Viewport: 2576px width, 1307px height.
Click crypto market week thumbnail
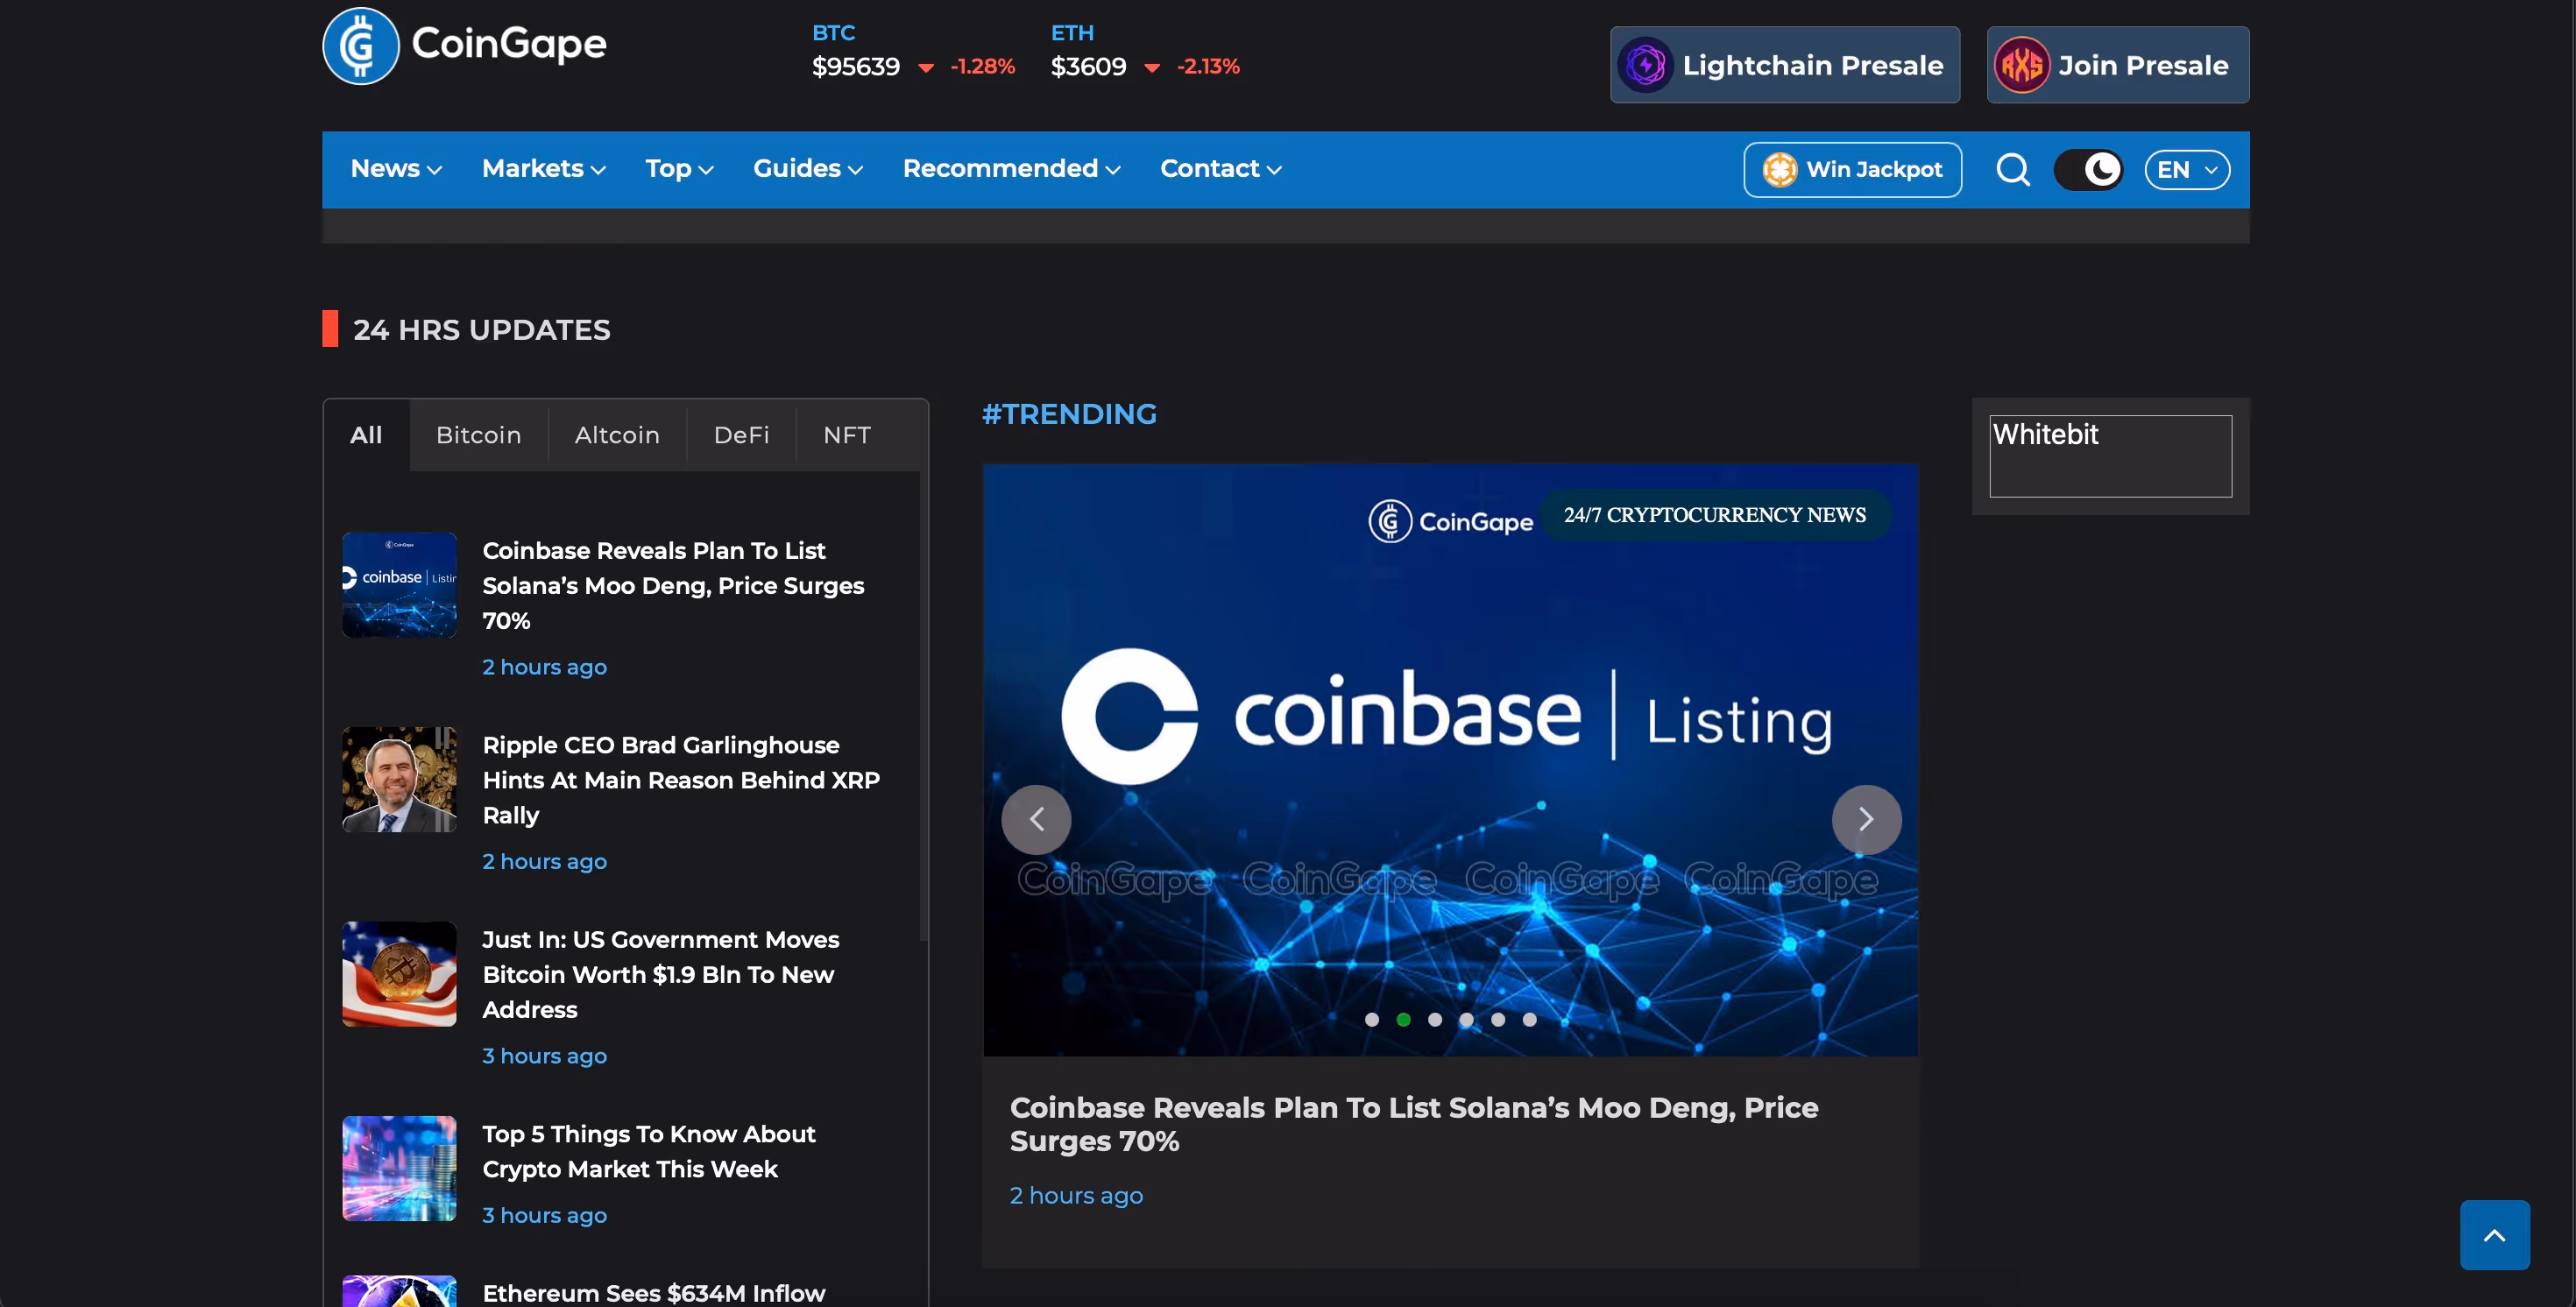(x=399, y=1168)
